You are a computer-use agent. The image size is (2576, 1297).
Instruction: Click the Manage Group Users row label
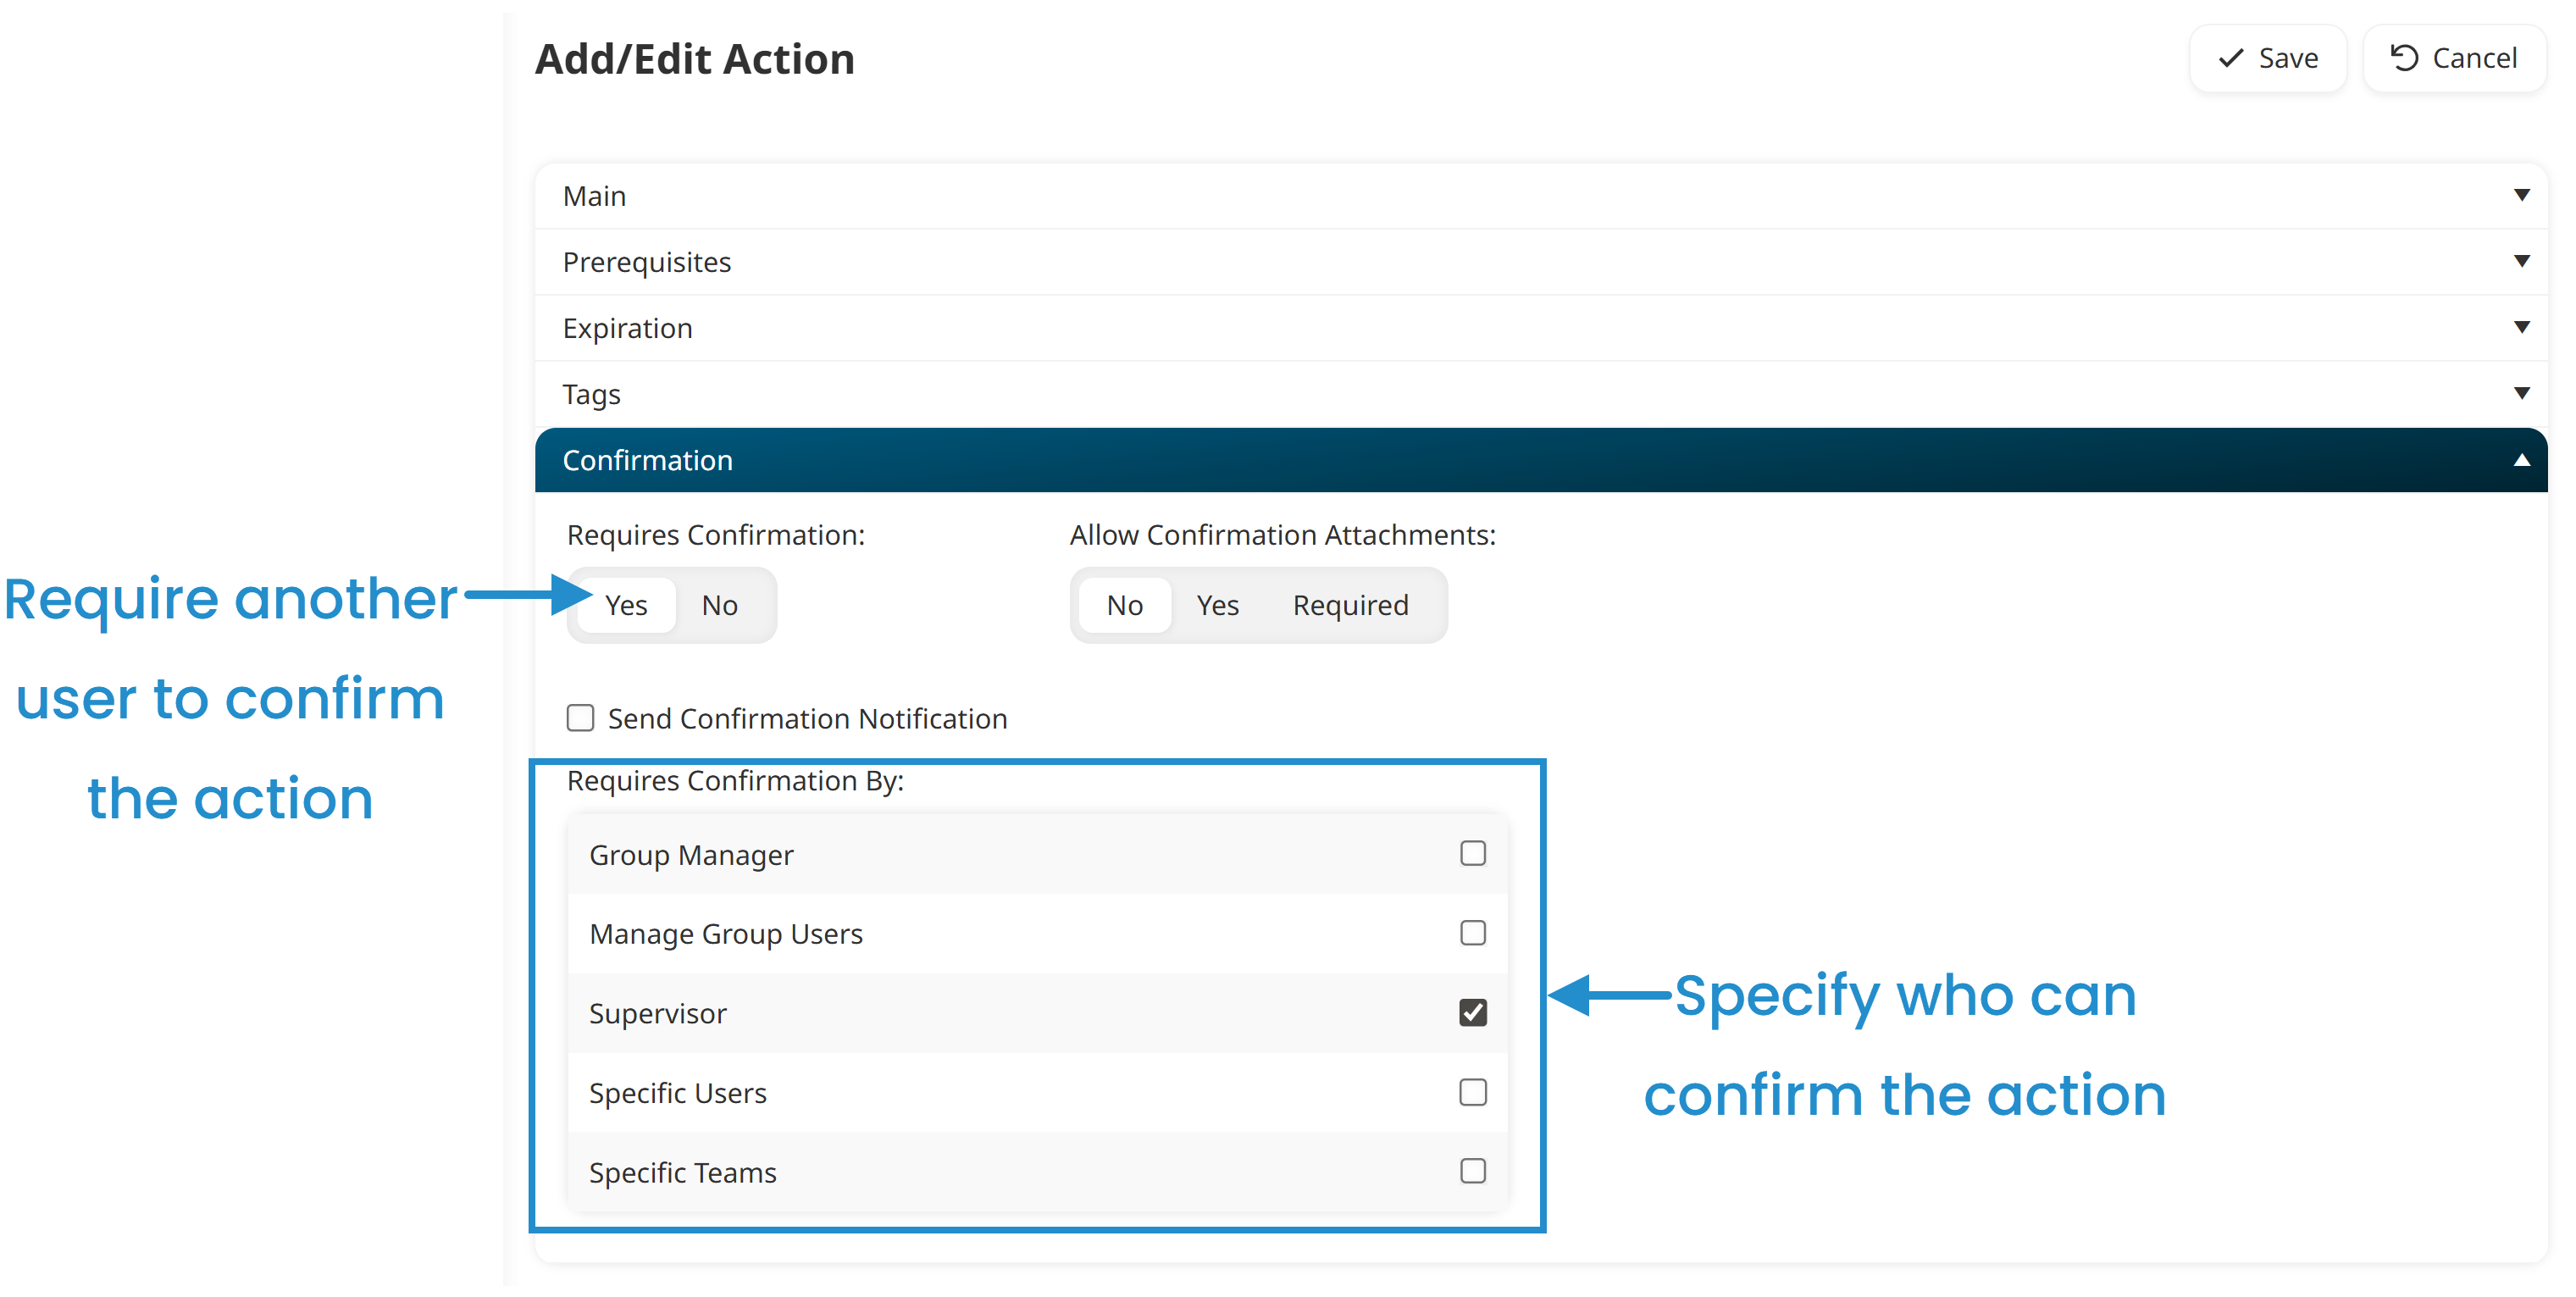click(x=726, y=934)
